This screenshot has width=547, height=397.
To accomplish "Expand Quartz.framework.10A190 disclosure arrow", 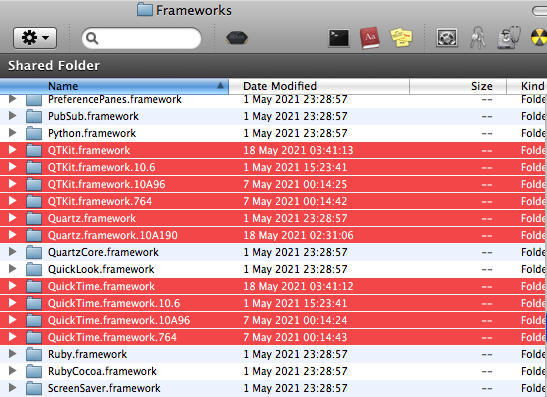I will pos(13,235).
